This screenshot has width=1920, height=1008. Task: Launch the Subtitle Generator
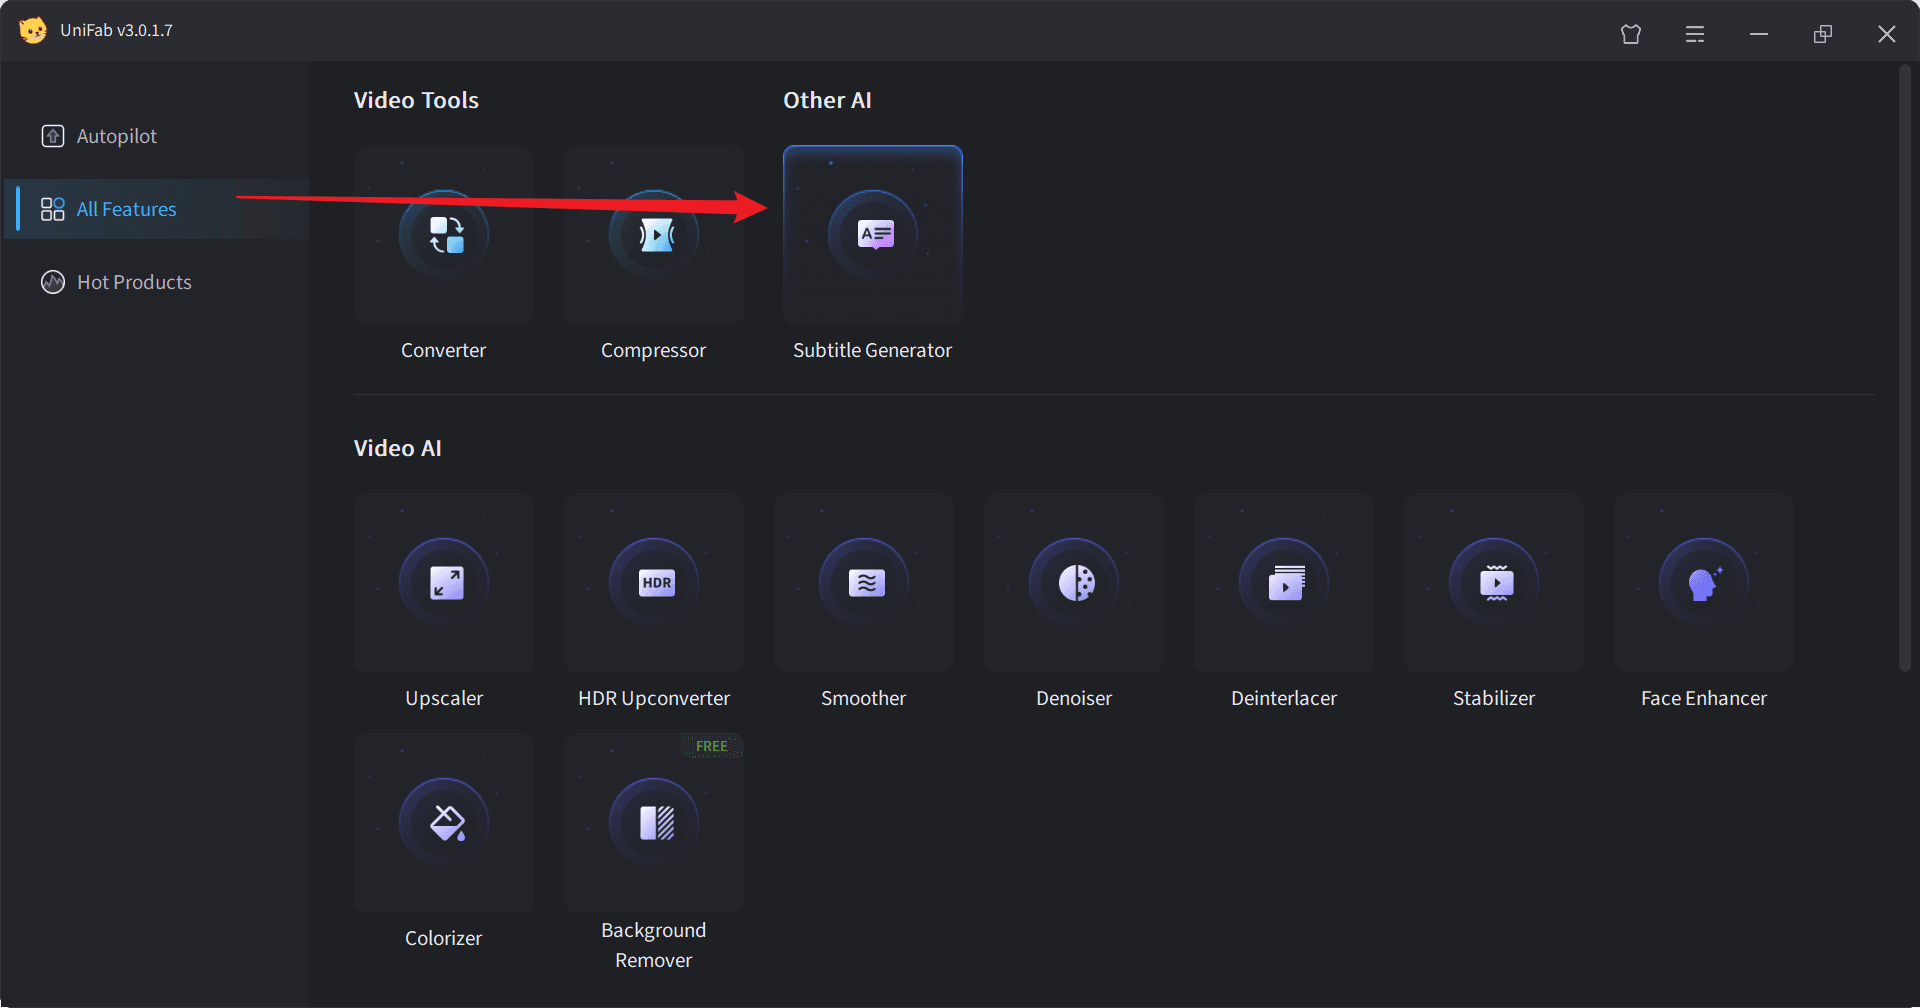[873, 235]
